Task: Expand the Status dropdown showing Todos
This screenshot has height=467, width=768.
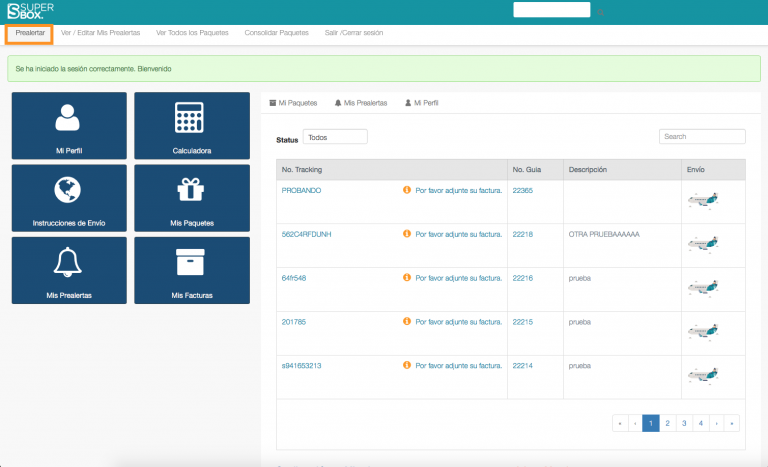Action: (x=335, y=137)
